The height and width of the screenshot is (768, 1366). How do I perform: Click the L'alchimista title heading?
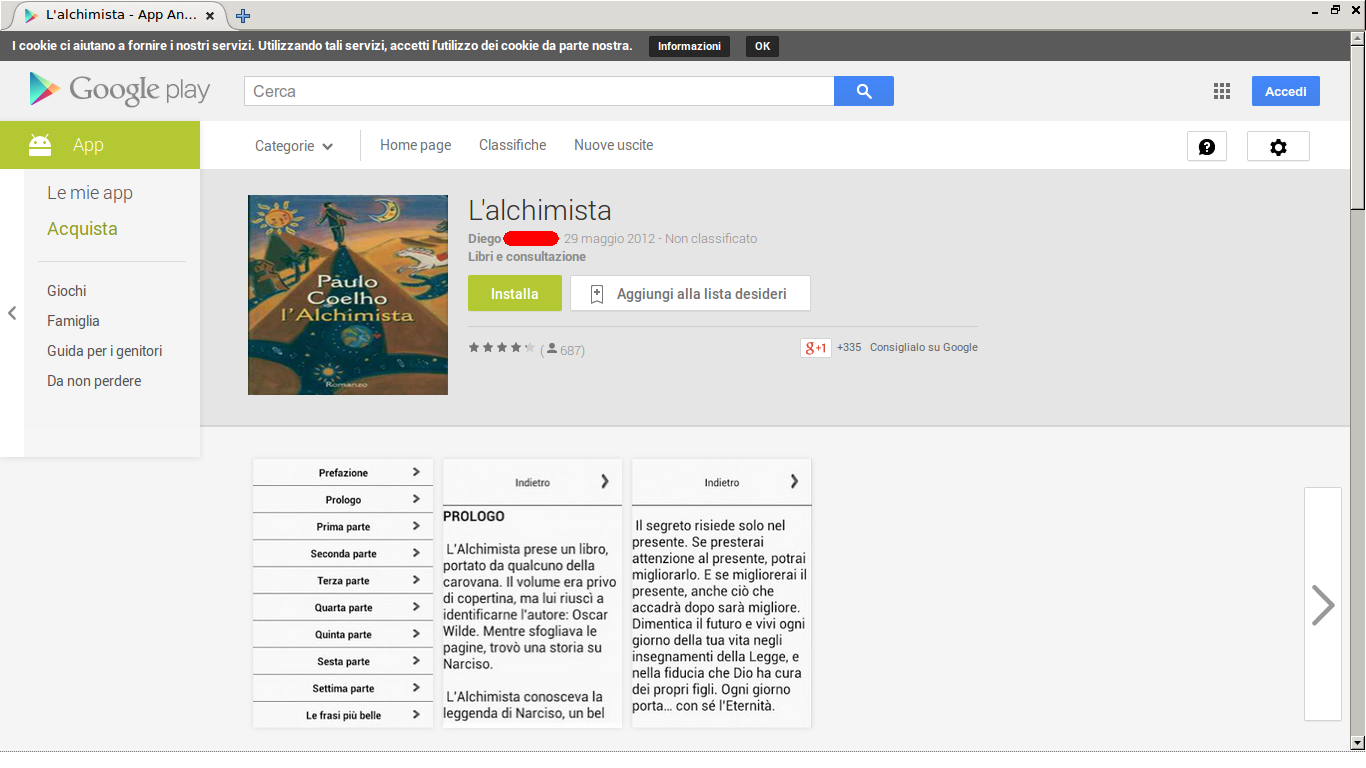click(540, 211)
